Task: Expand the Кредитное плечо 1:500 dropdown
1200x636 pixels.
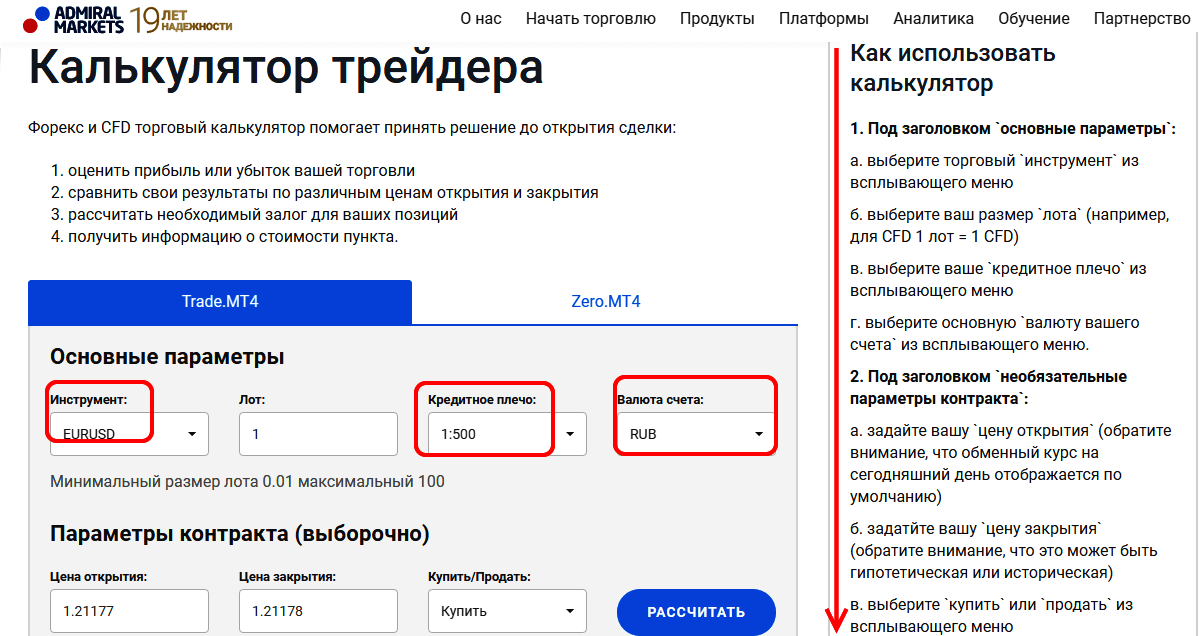Action: pyautogui.click(x=507, y=434)
